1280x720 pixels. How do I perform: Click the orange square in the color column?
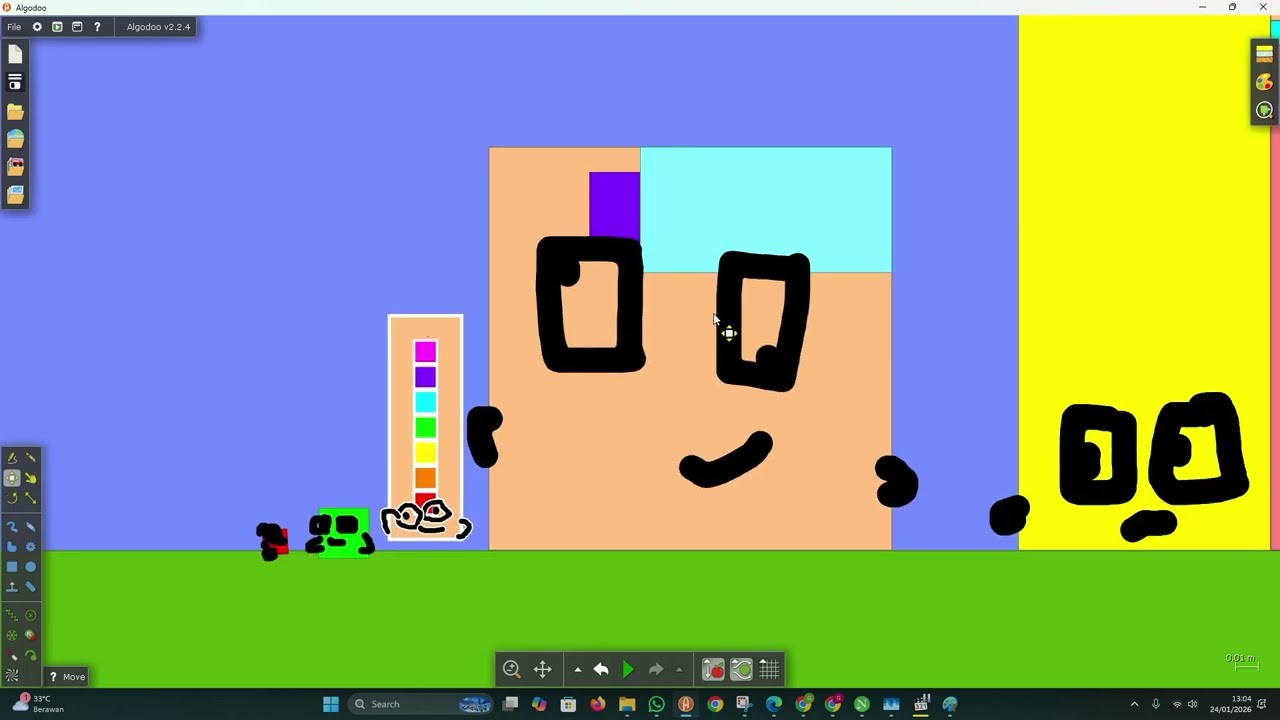click(425, 478)
